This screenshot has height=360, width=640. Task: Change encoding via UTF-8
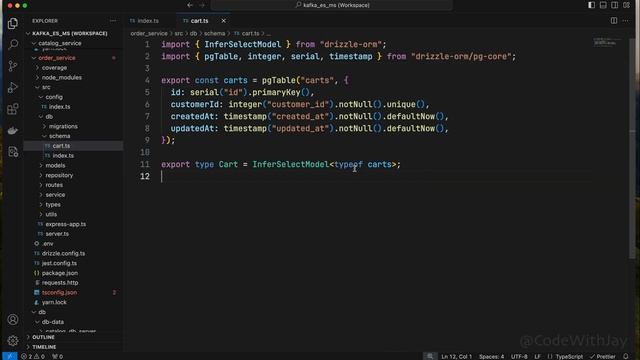[519, 356]
